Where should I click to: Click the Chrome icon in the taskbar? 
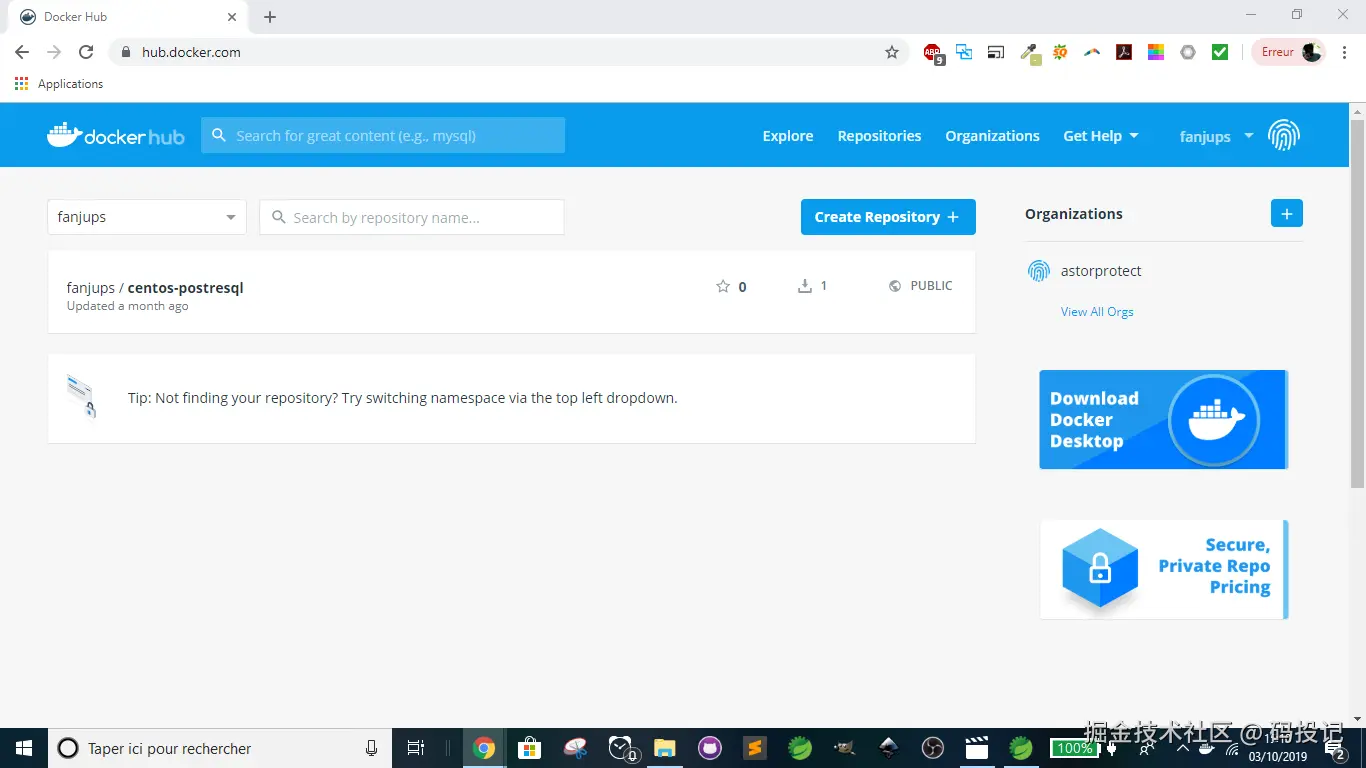484,748
